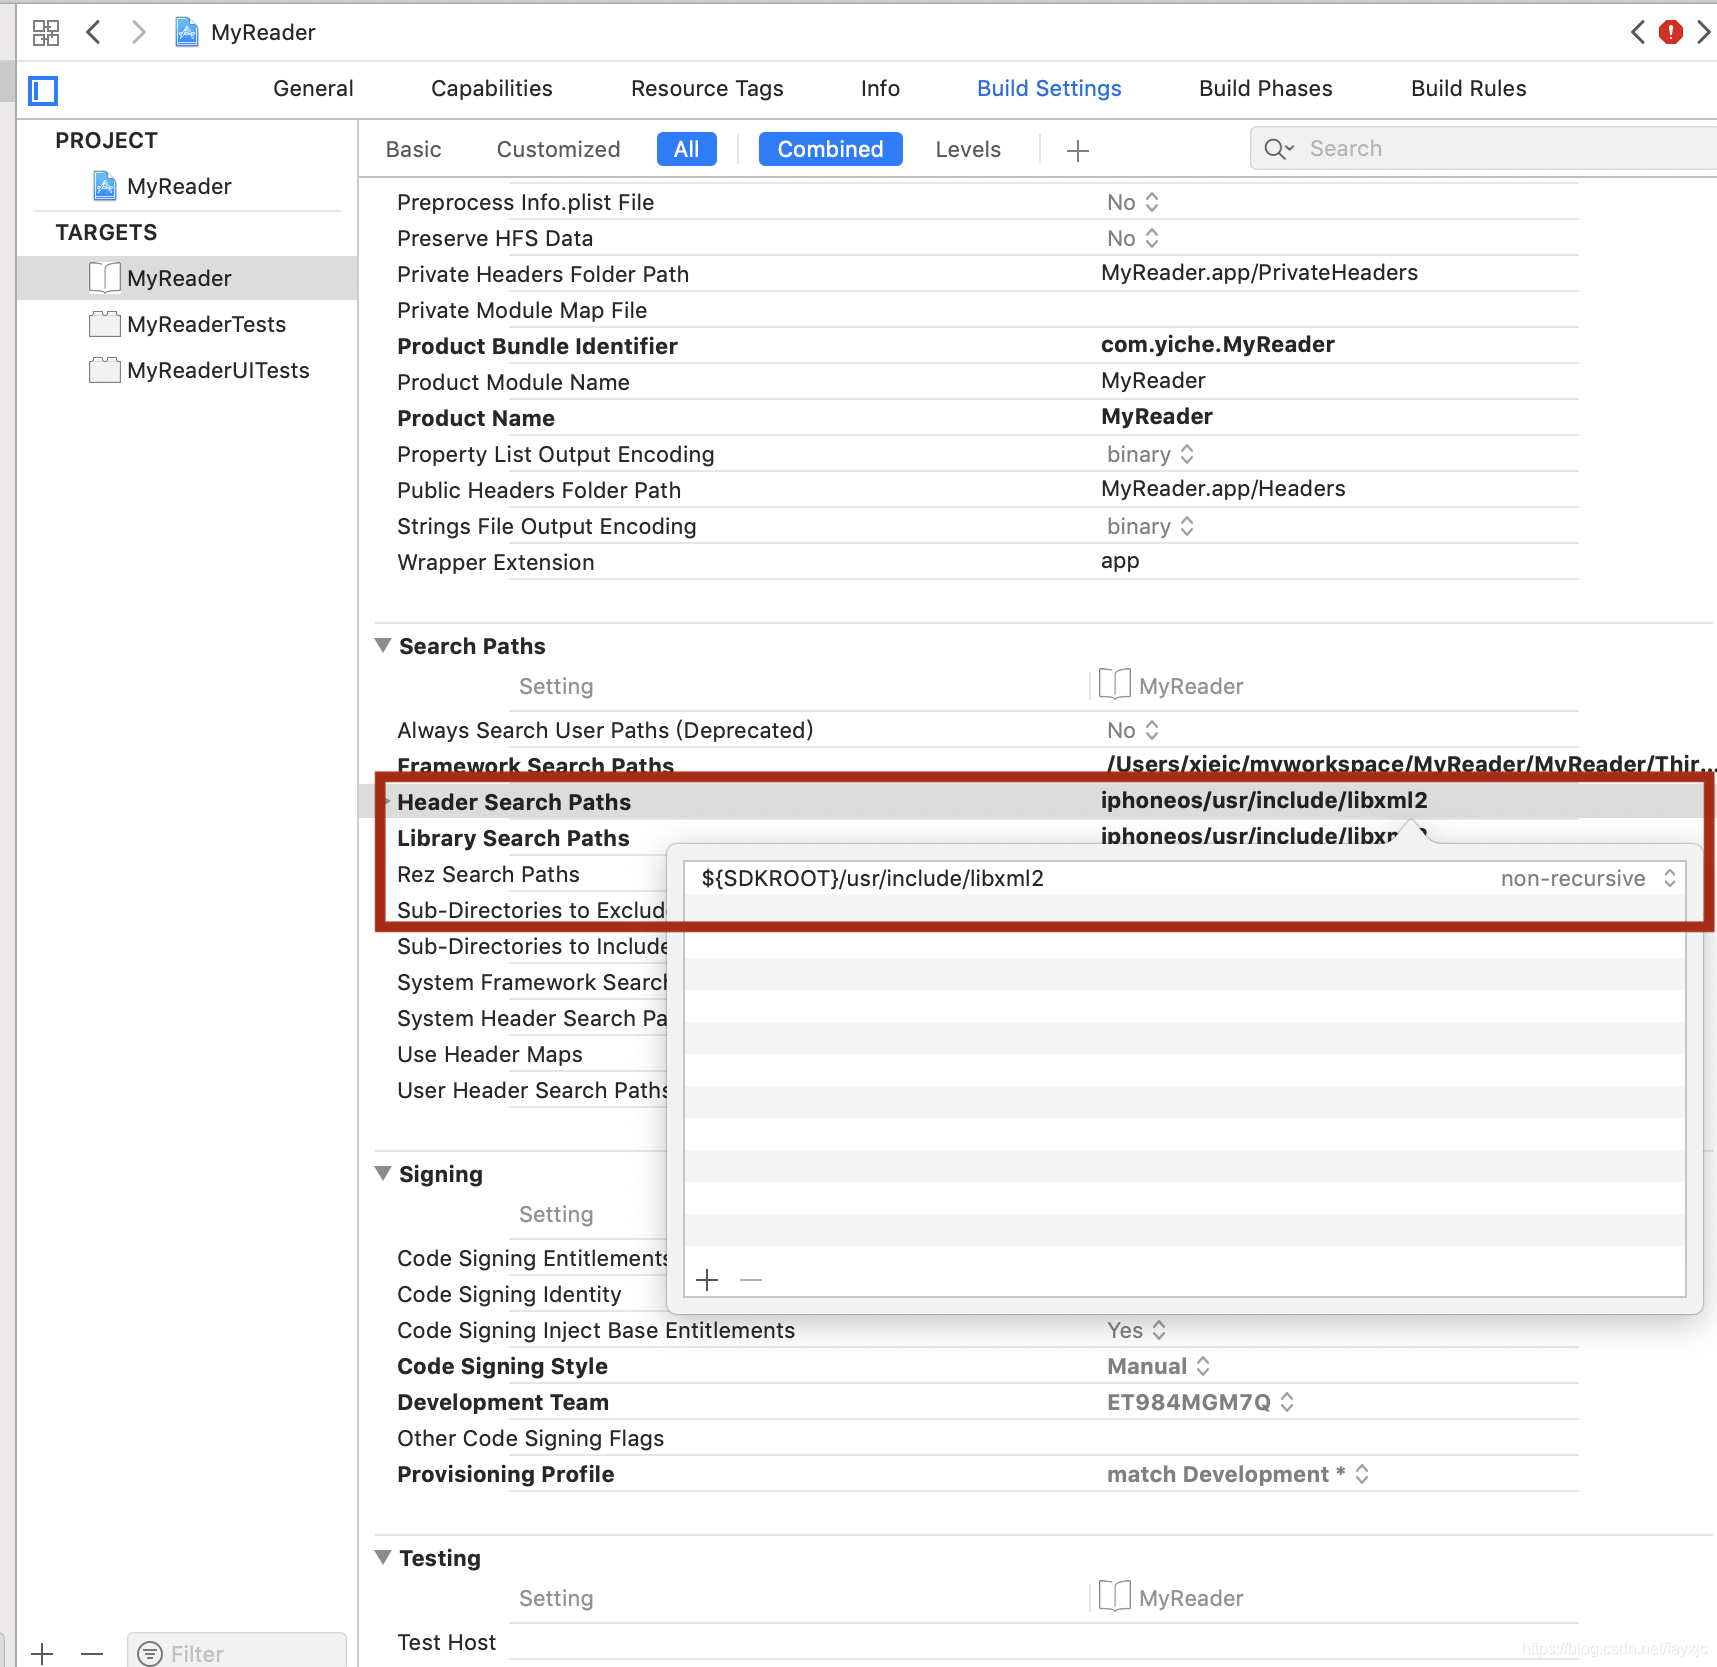Change Preprocess Info.plist File value
Viewport: 1717px width, 1667px height.
(x=1133, y=202)
